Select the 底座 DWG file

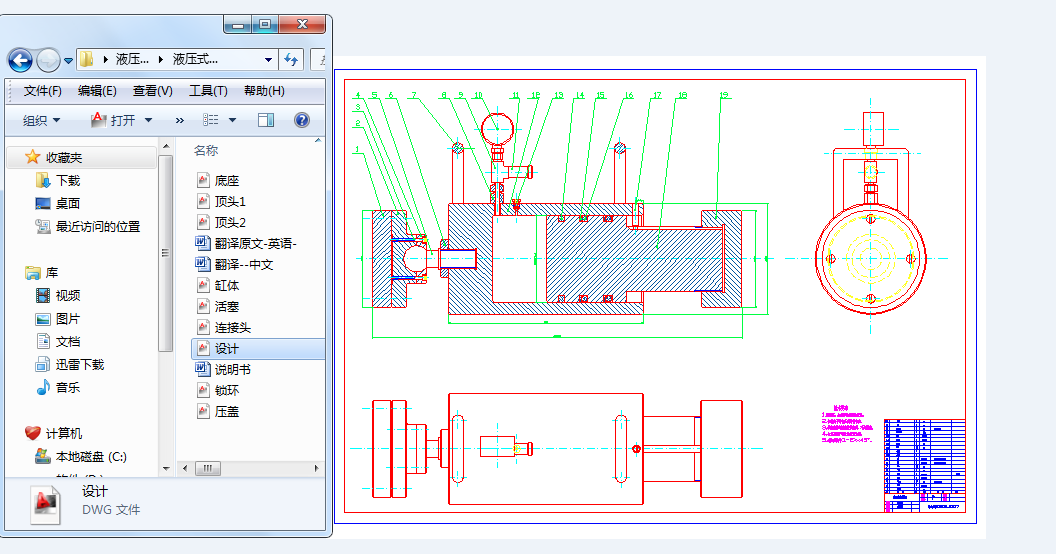227,181
